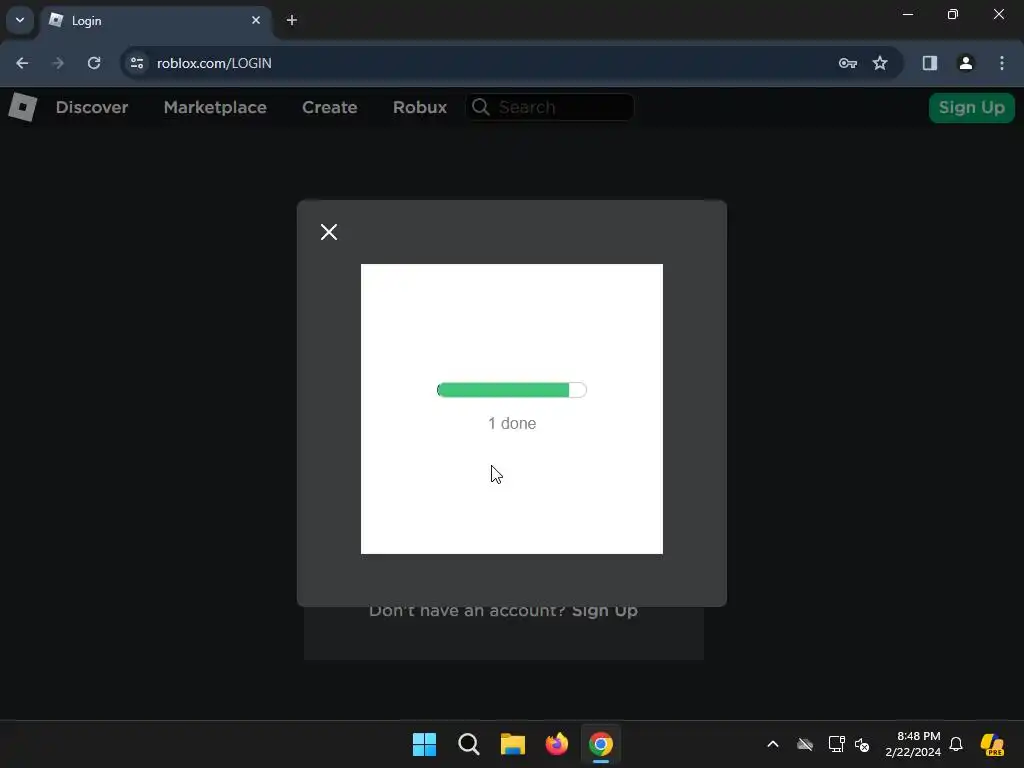Reload the Roblox login page

point(94,63)
